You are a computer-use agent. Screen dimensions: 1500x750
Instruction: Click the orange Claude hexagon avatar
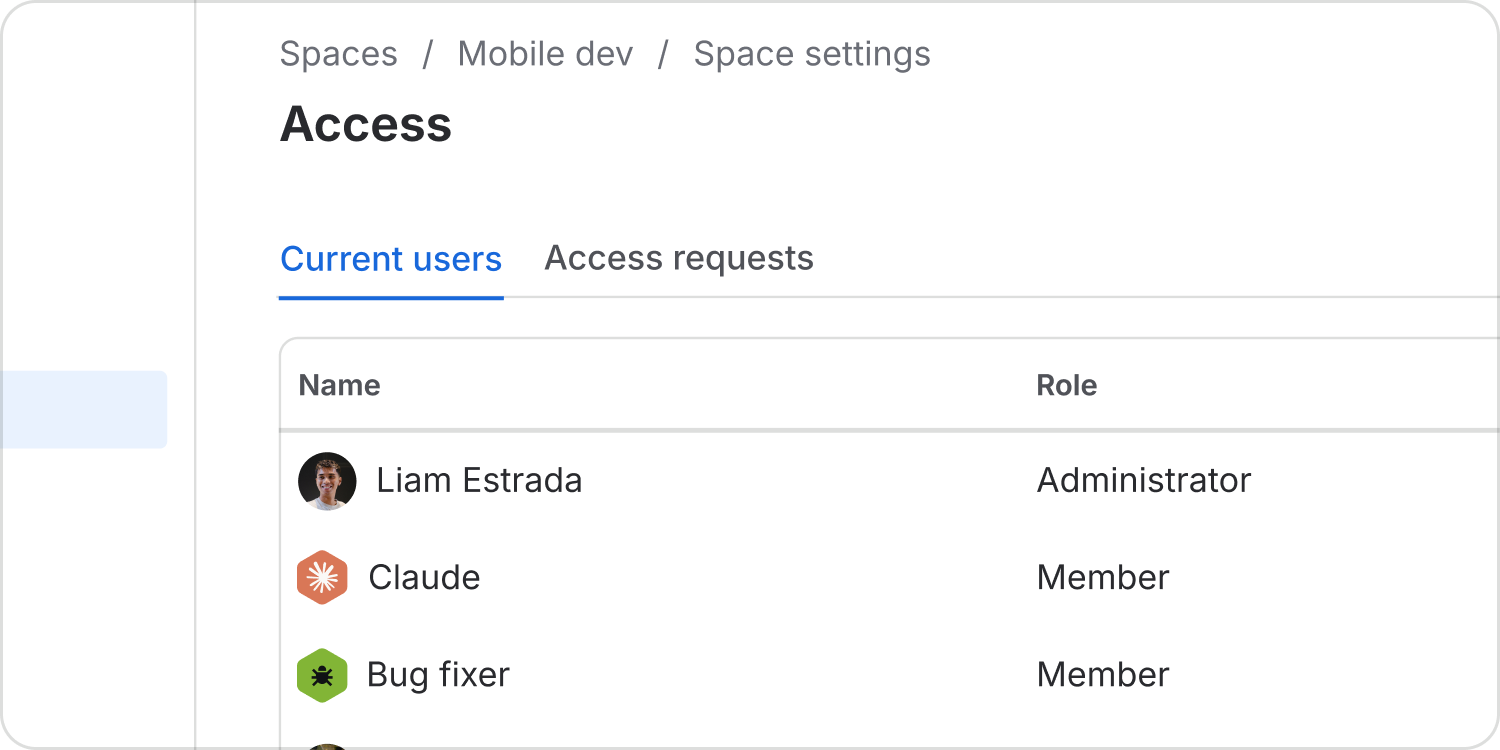(322, 578)
